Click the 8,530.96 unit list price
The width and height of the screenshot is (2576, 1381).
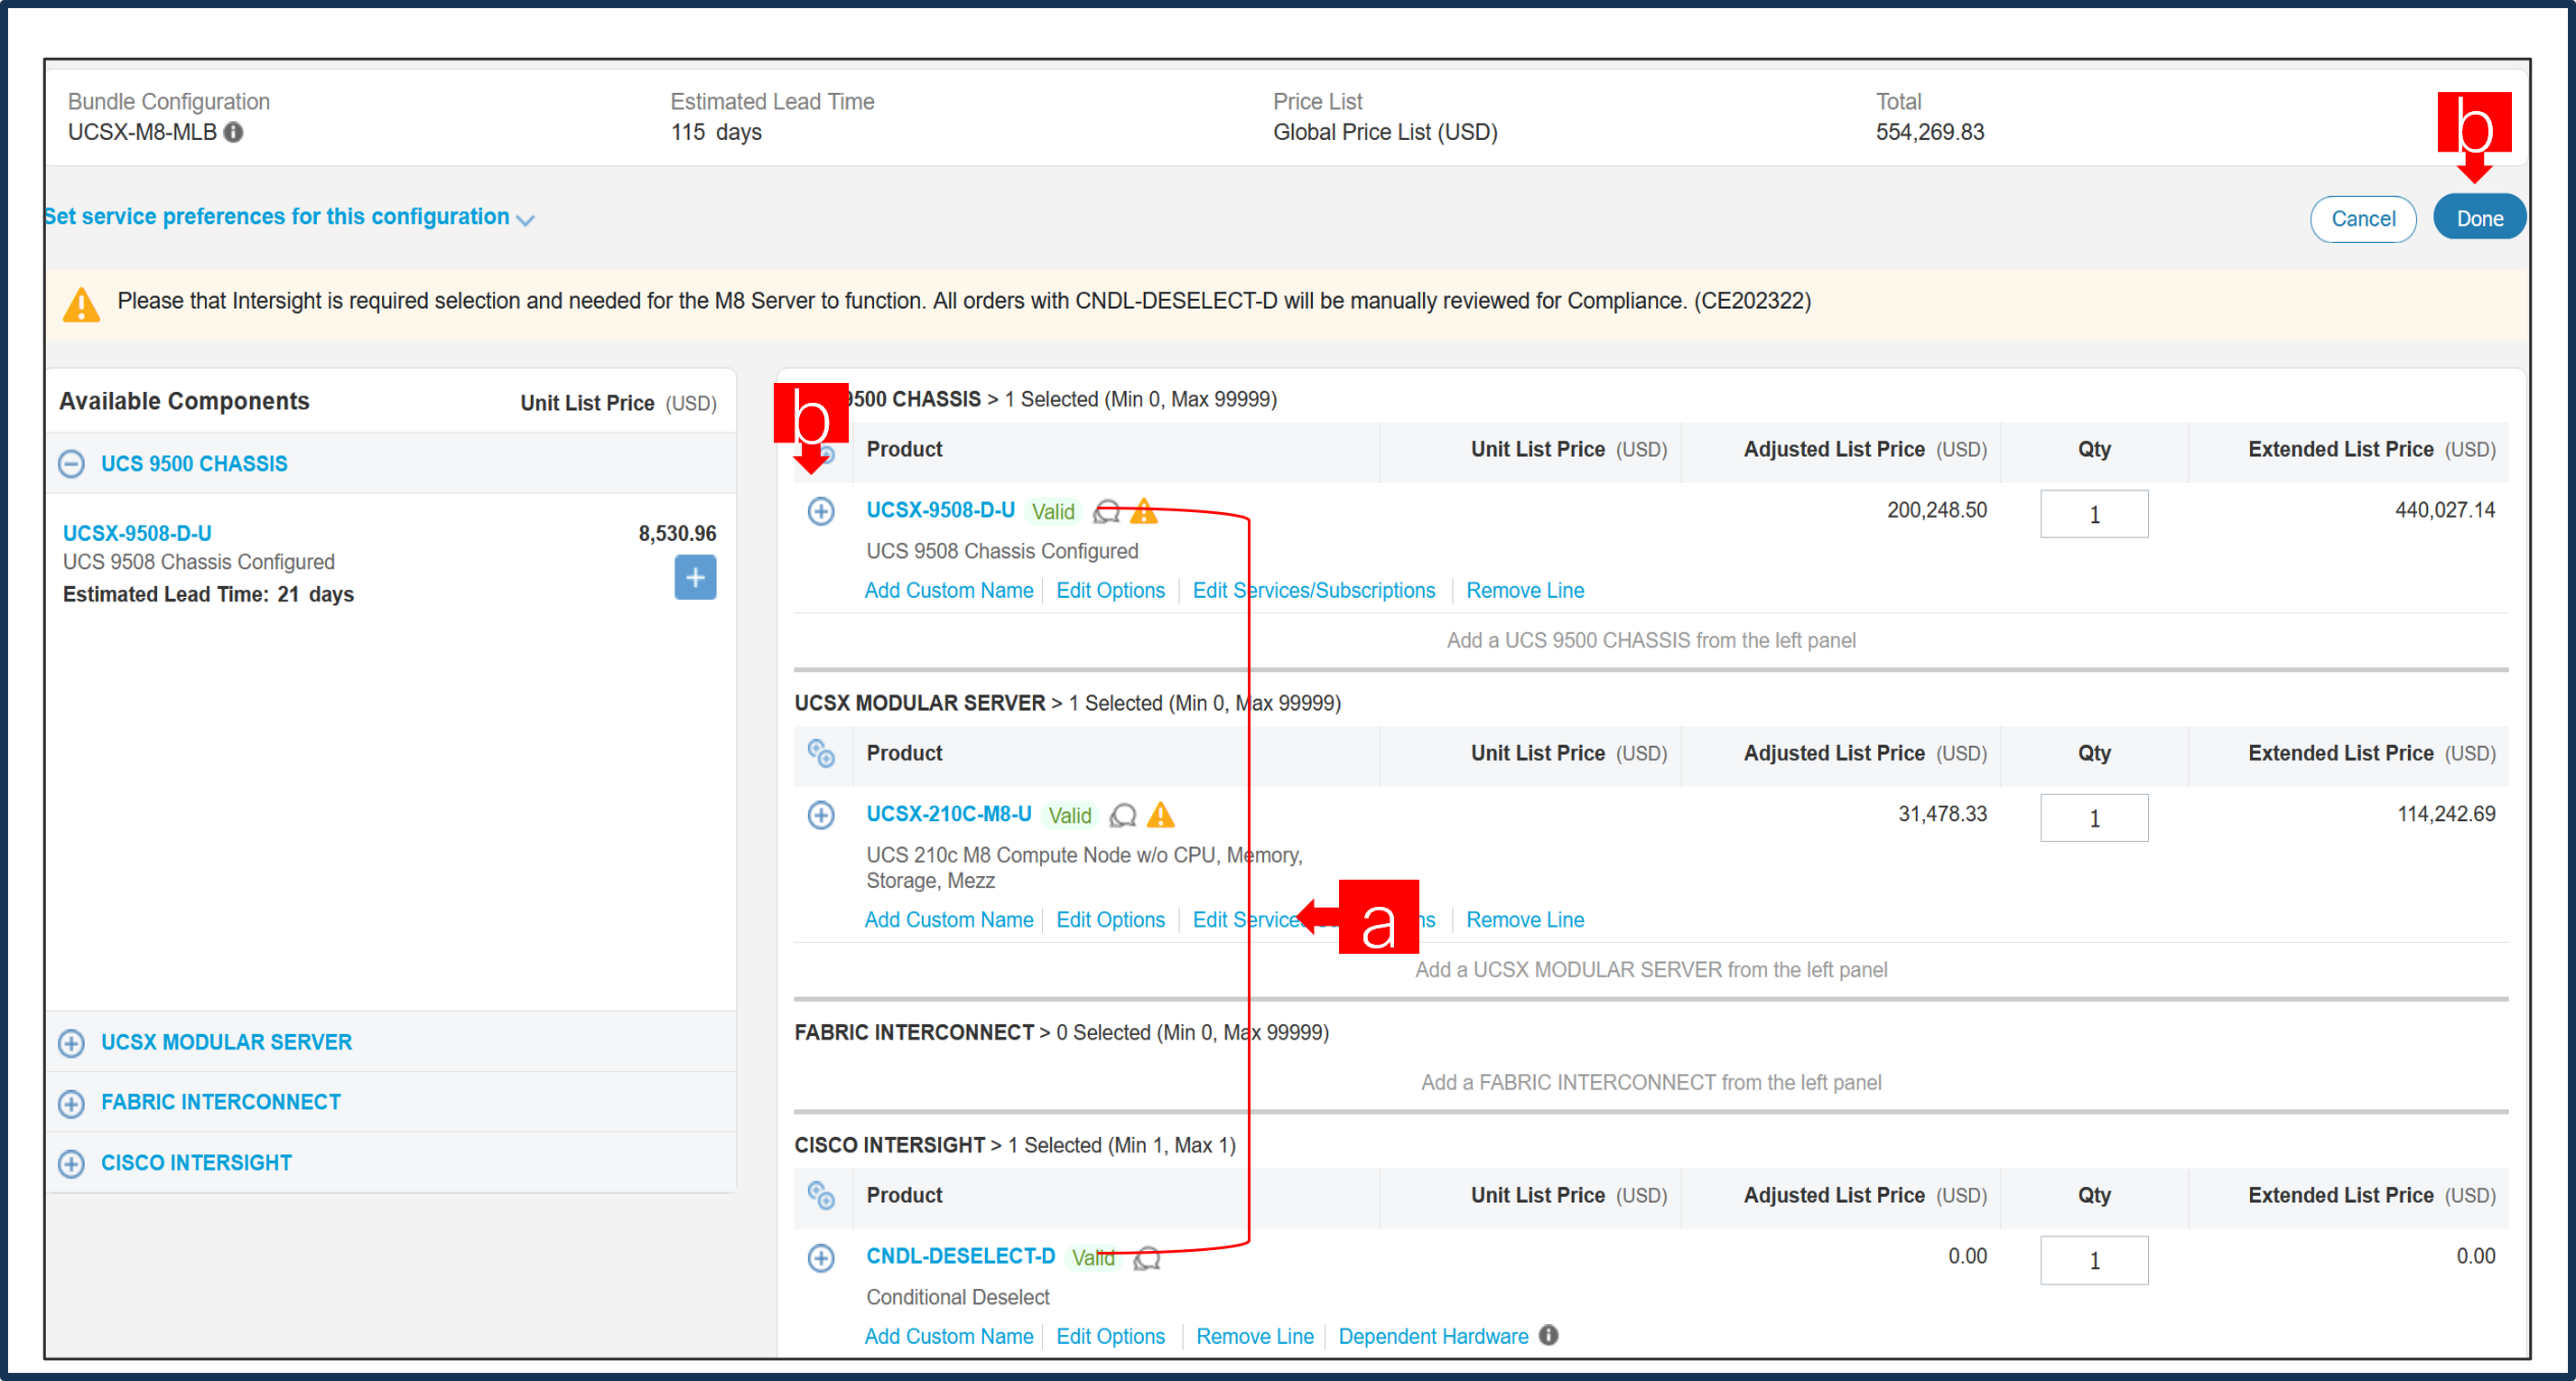677,533
